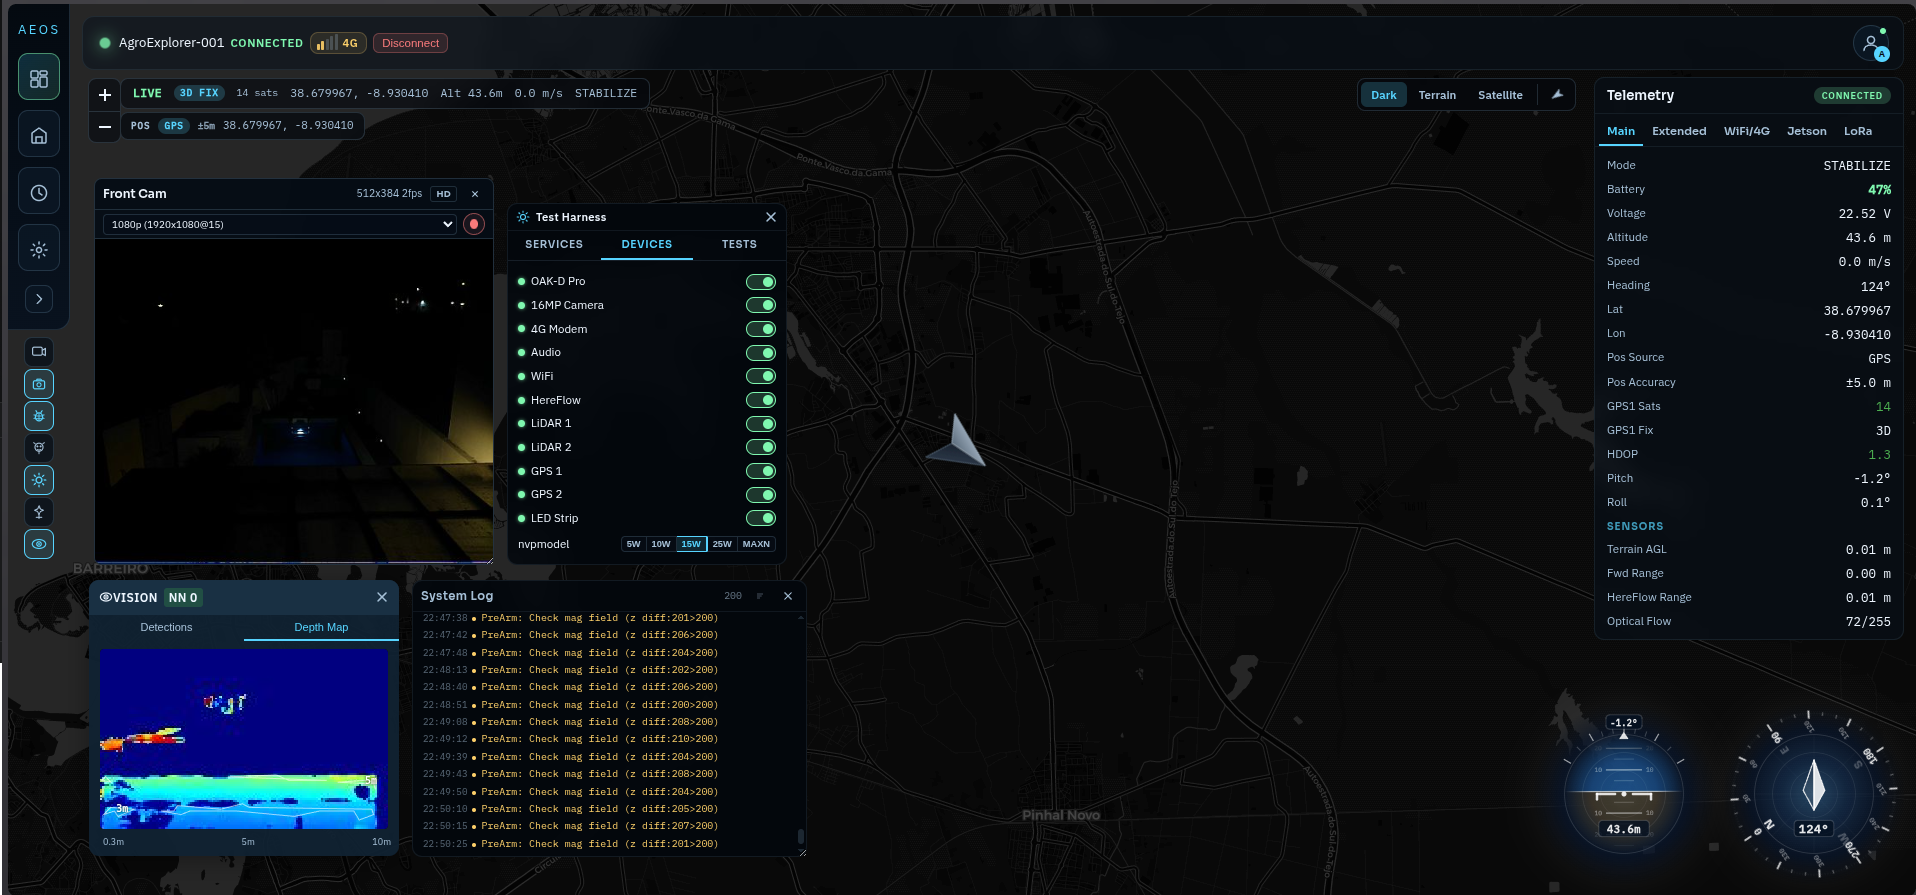Select the Main telemetry tab

(x=1621, y=131)
